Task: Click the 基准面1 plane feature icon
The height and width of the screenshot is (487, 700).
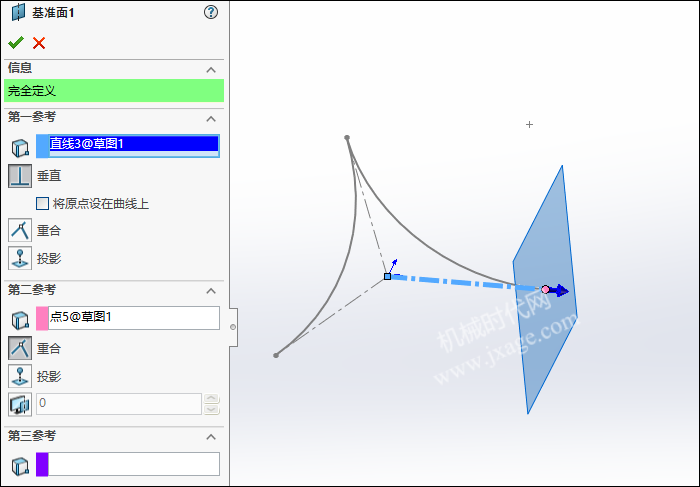Action: coord(18,12)
